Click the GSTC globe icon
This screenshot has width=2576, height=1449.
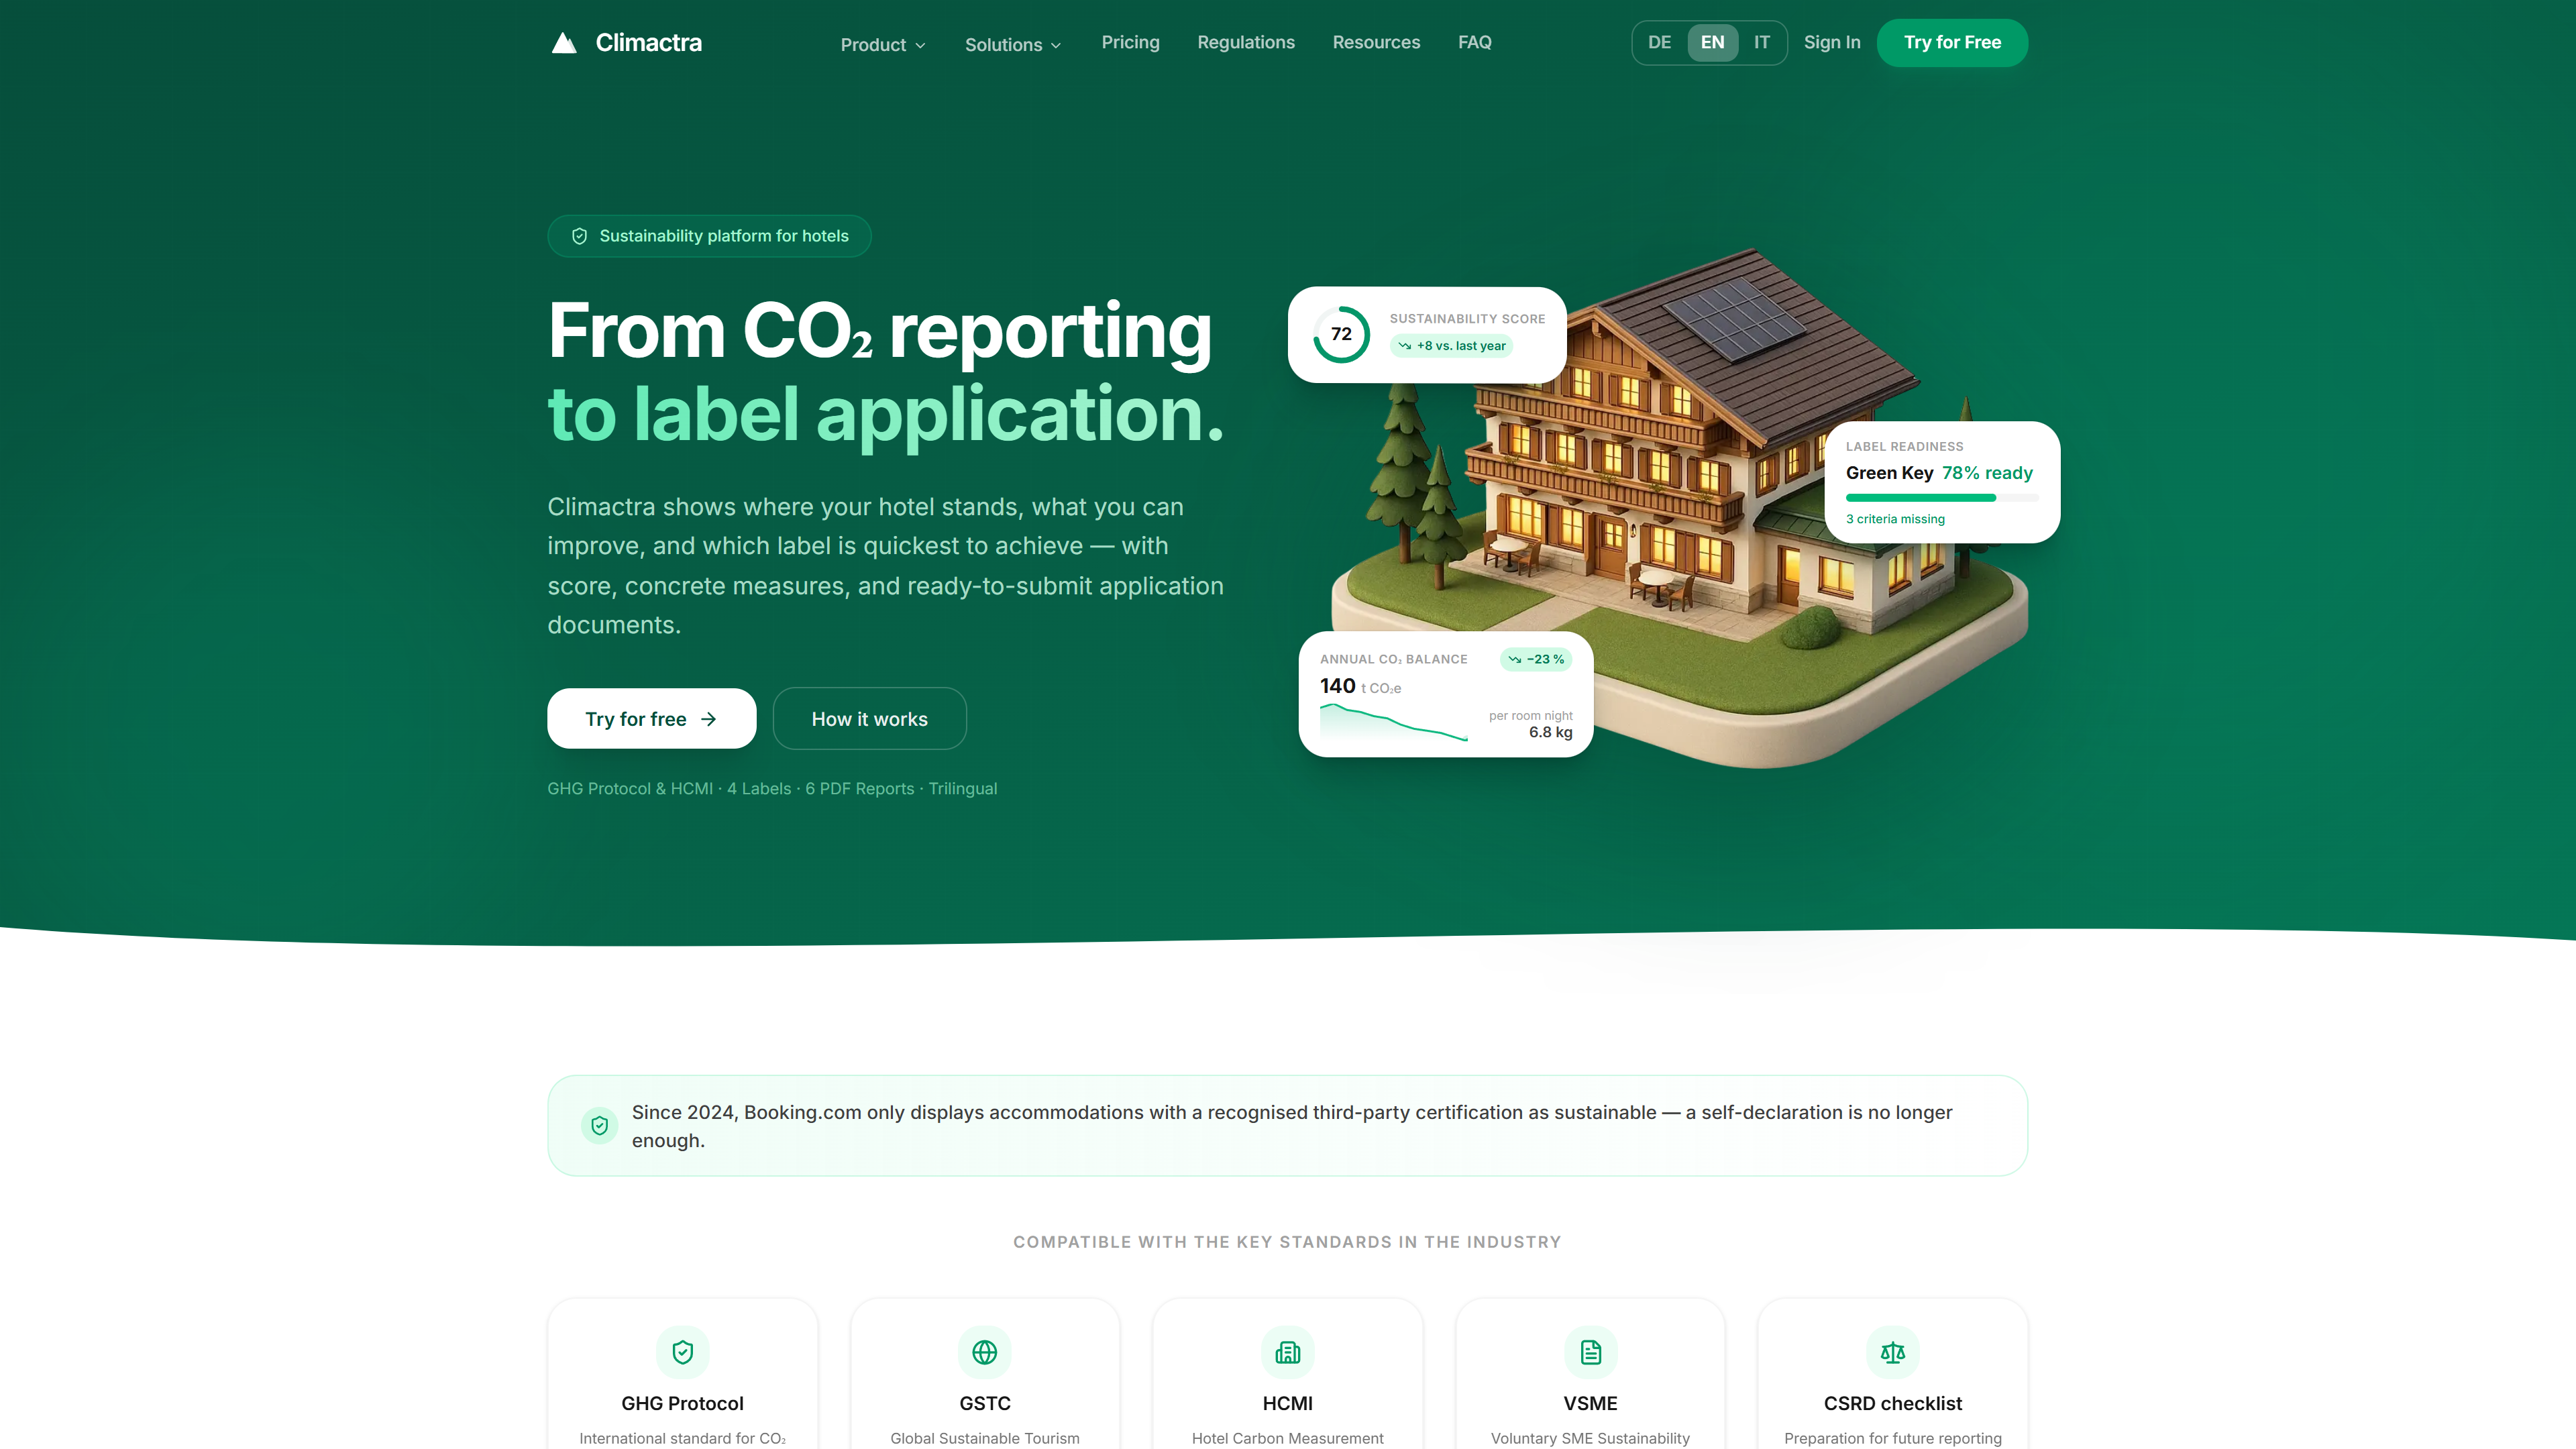coord(985,1352)
